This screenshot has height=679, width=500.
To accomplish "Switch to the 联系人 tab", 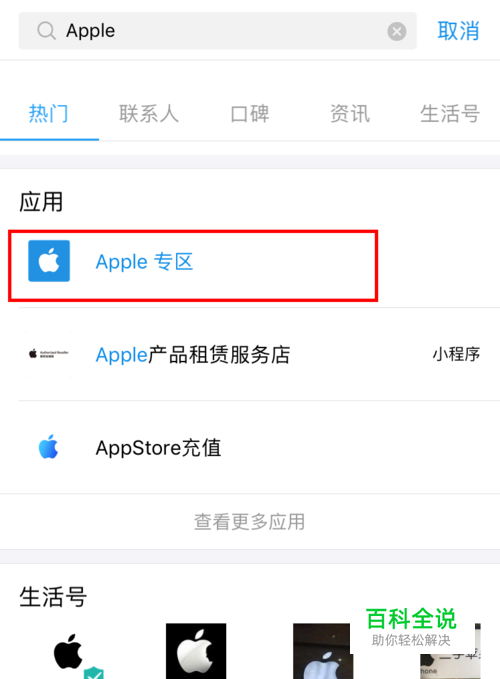I will [x=149, y=114].
